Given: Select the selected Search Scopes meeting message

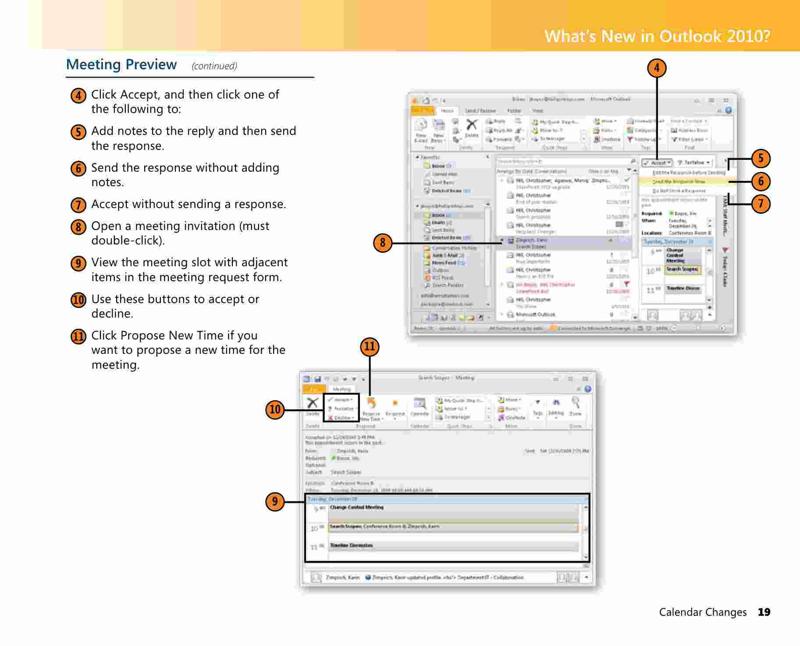Looking at the screenshot, I should click(x=565, y=243).
